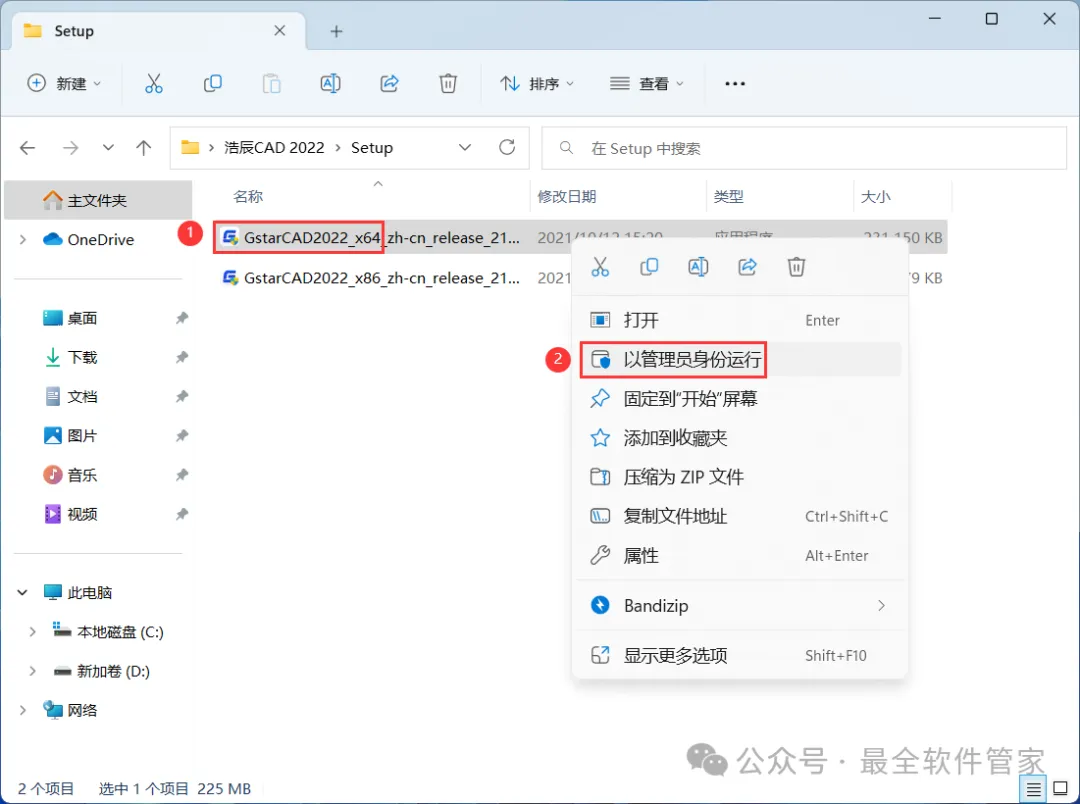Expand the address bar history dropdown

[465, 147]
